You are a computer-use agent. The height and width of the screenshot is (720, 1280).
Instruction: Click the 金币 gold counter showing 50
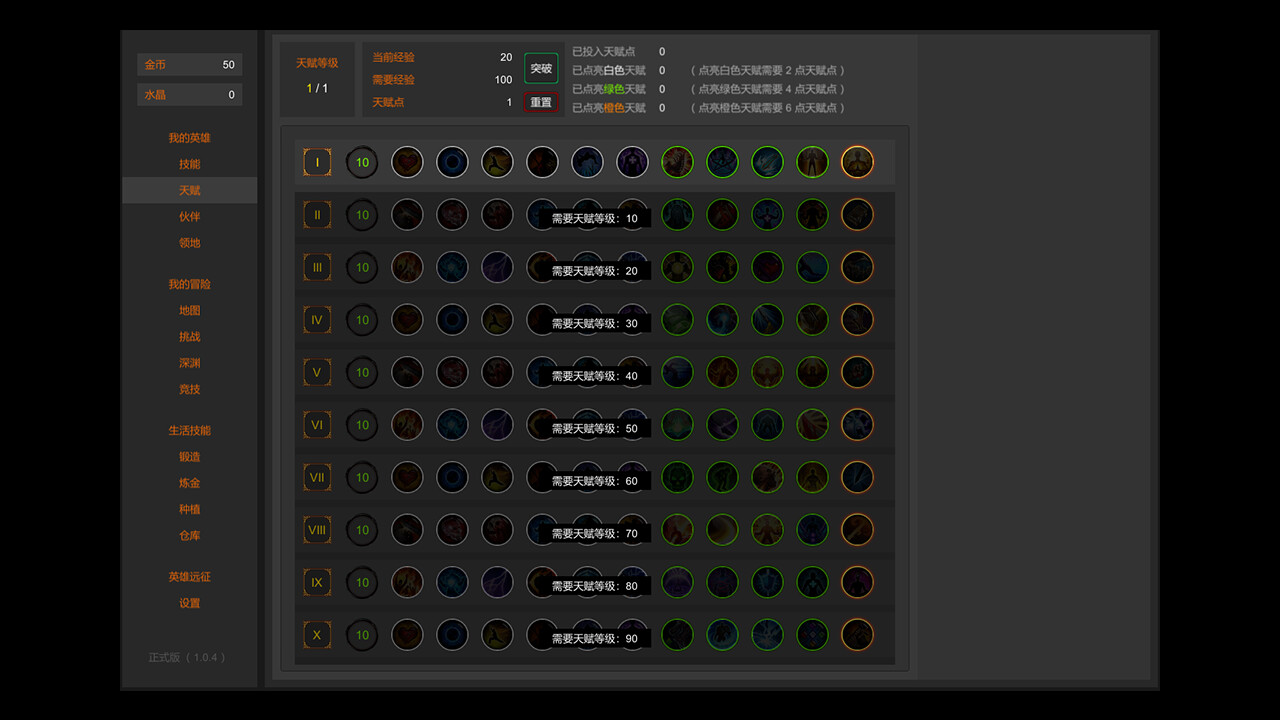click(x=189, y=63)
